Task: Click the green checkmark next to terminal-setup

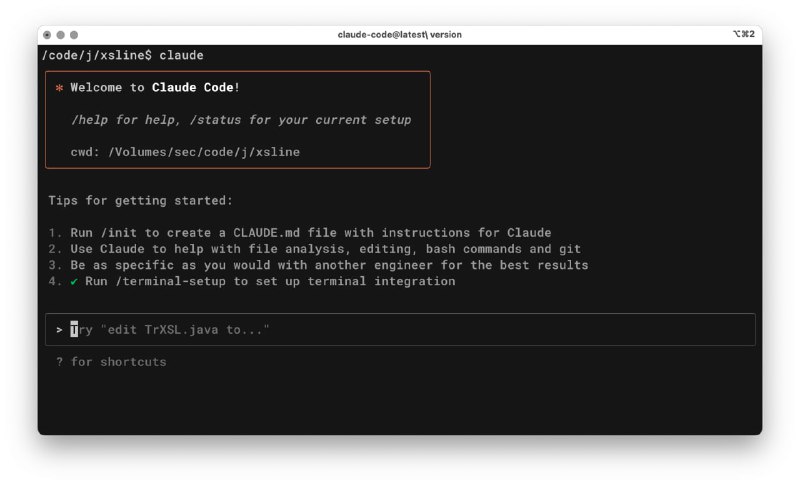Action: pos(74,282)
